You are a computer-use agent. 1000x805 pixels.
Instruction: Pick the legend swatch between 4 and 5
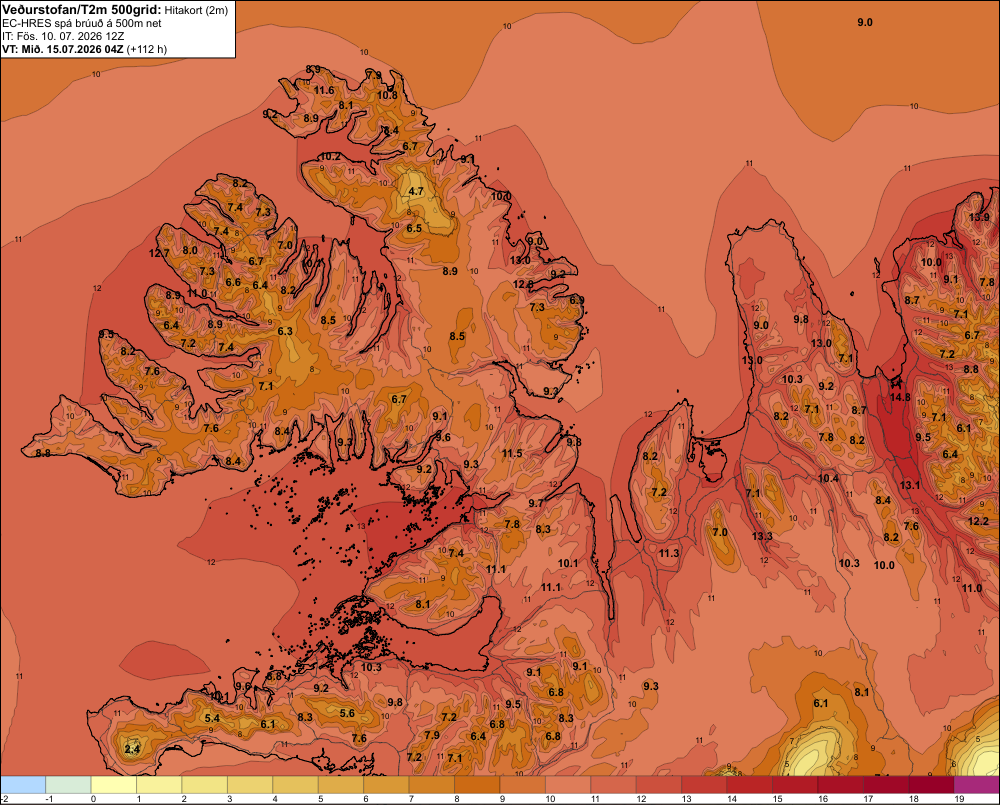(x=295, y=784)
